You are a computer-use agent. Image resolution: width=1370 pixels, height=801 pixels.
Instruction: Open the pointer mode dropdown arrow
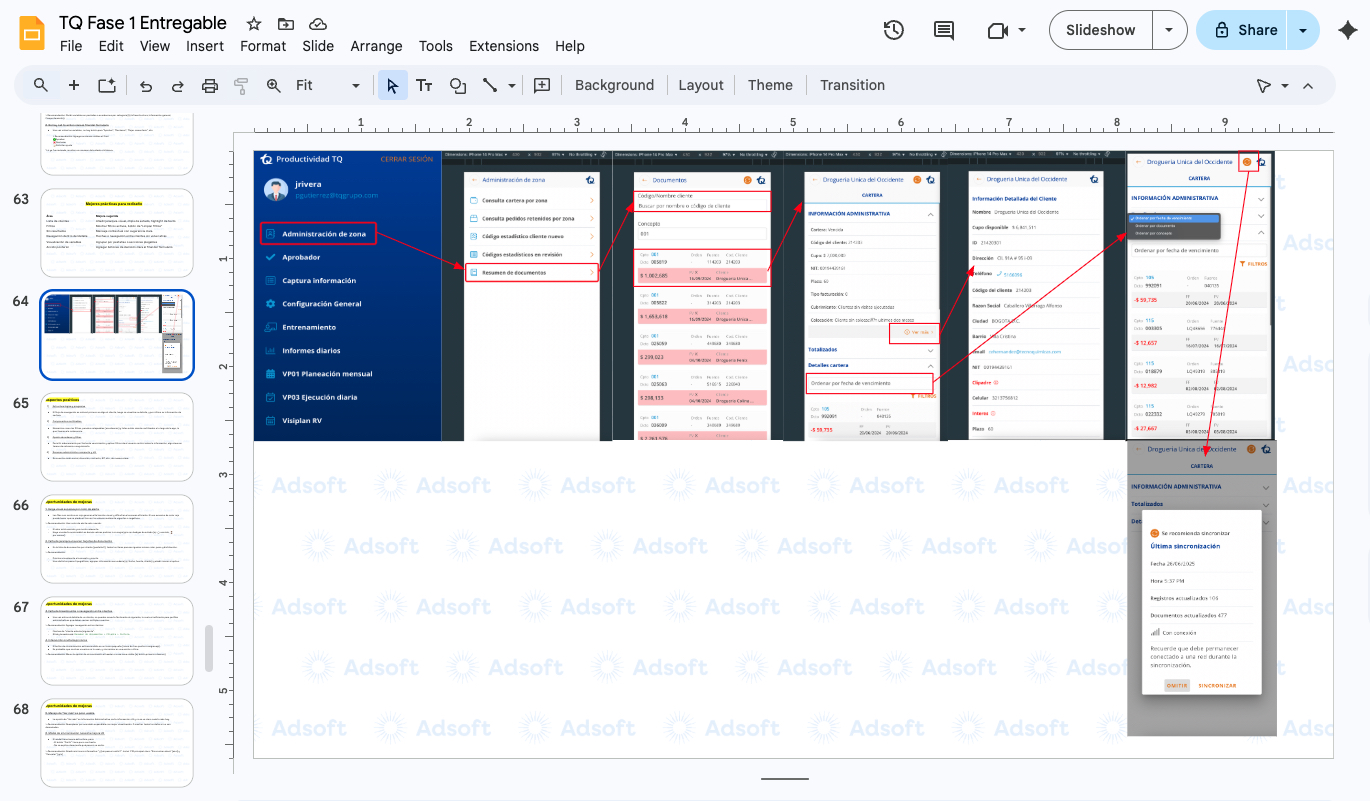coord(1285,85)
